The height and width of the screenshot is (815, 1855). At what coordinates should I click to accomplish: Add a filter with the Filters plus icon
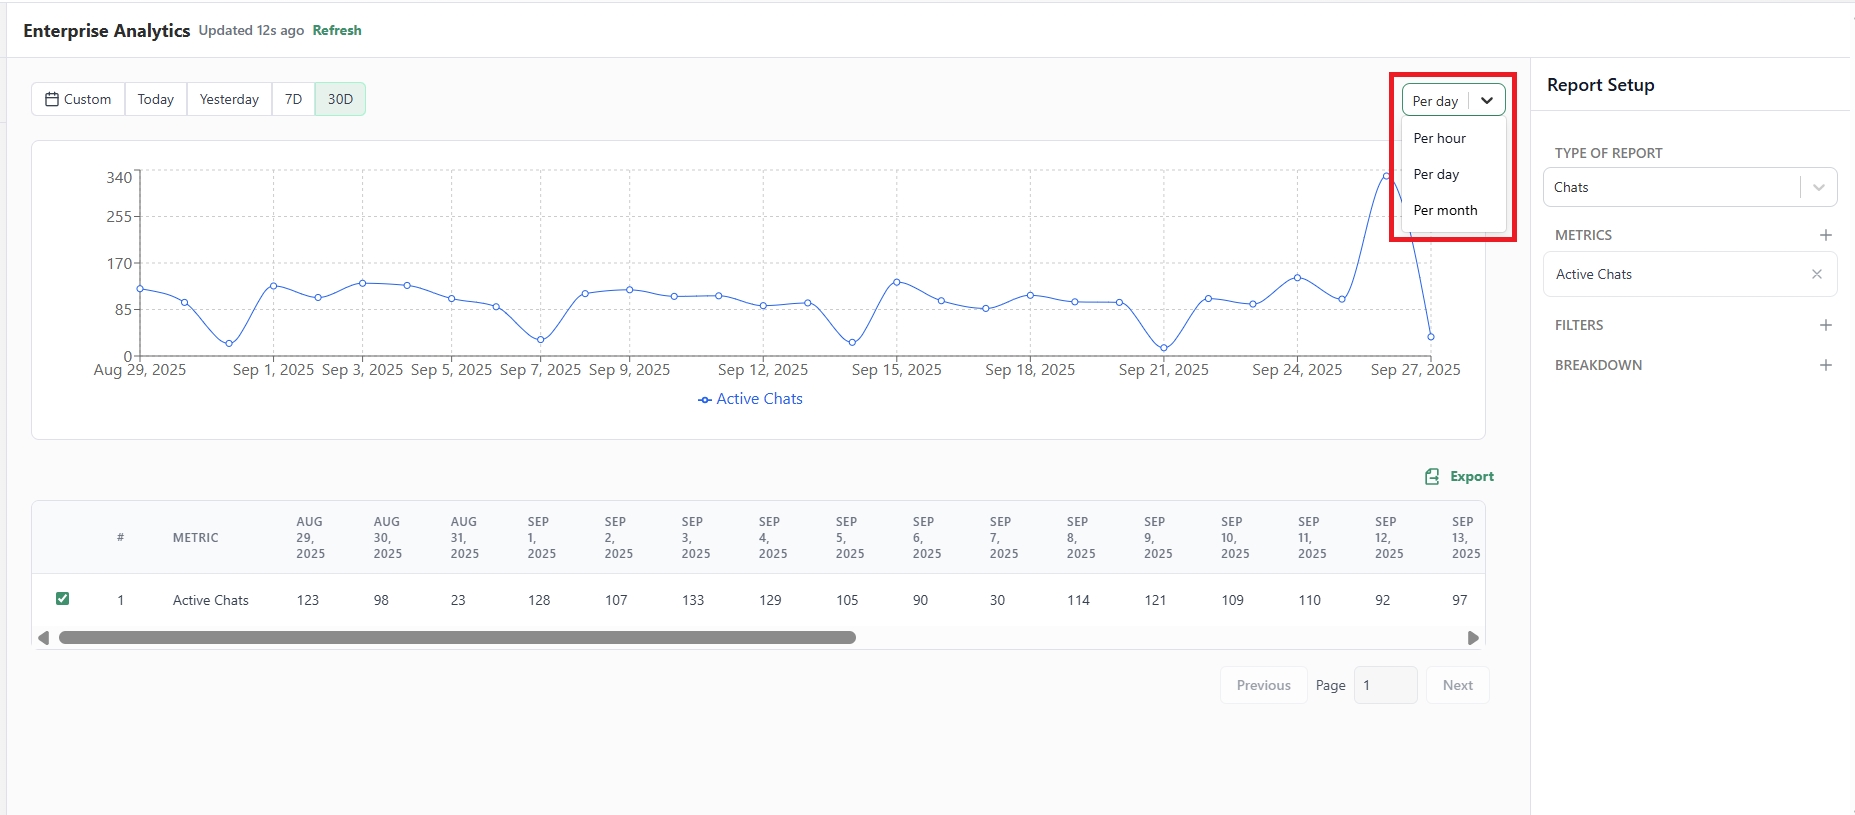(x=1825, y=325)
